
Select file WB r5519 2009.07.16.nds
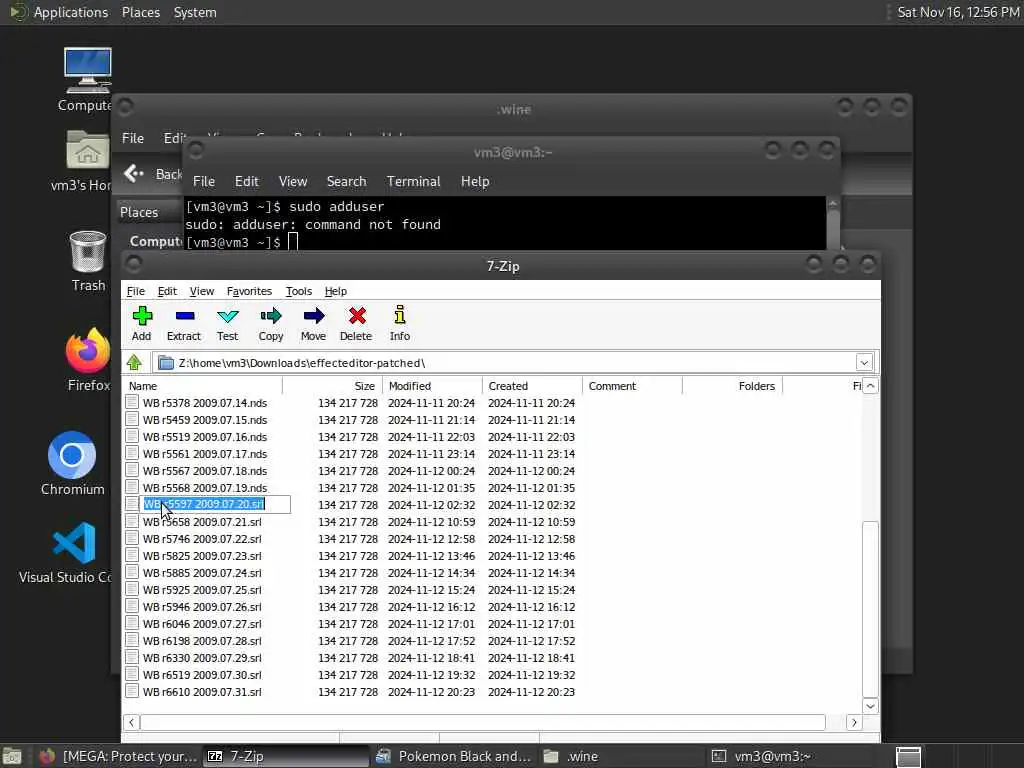coord(204,437)
